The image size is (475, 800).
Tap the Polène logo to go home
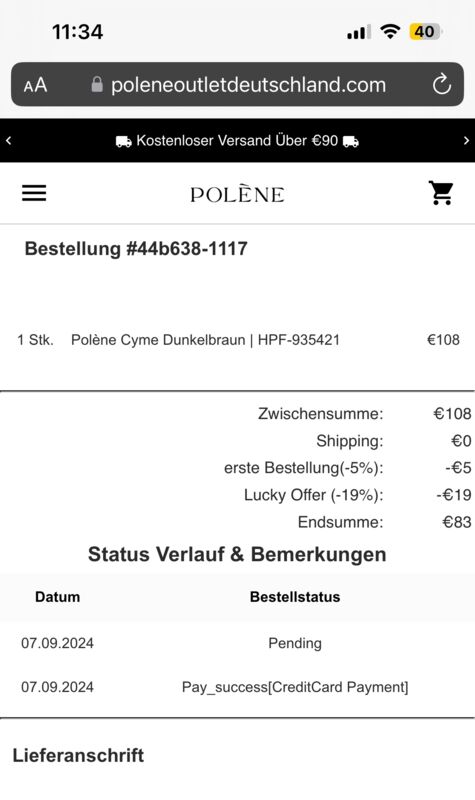click(x=237, y=194)
